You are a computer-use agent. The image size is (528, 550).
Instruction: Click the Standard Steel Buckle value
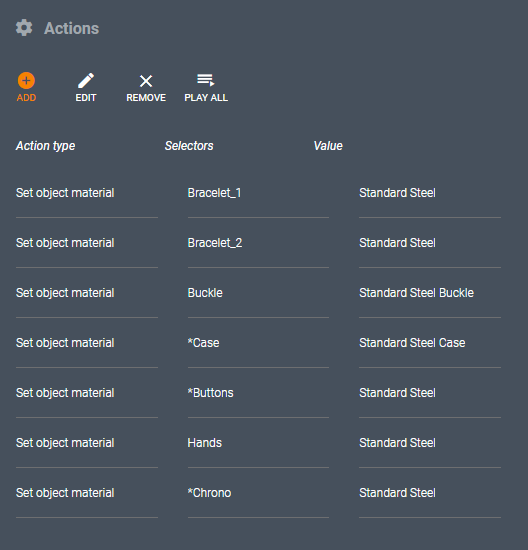click(x=416, y=293)
